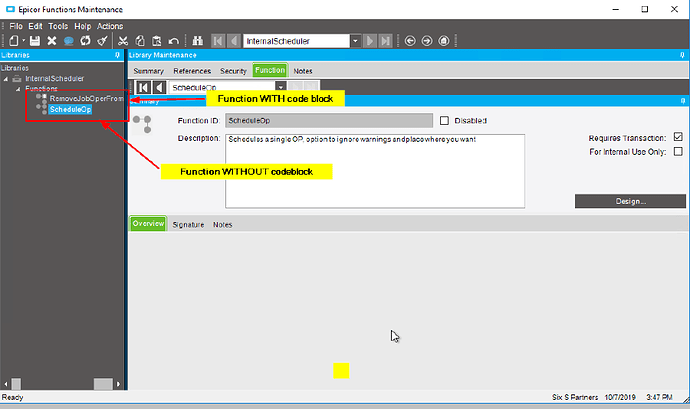
Task: Go to first function record
Action: point(143,87)
